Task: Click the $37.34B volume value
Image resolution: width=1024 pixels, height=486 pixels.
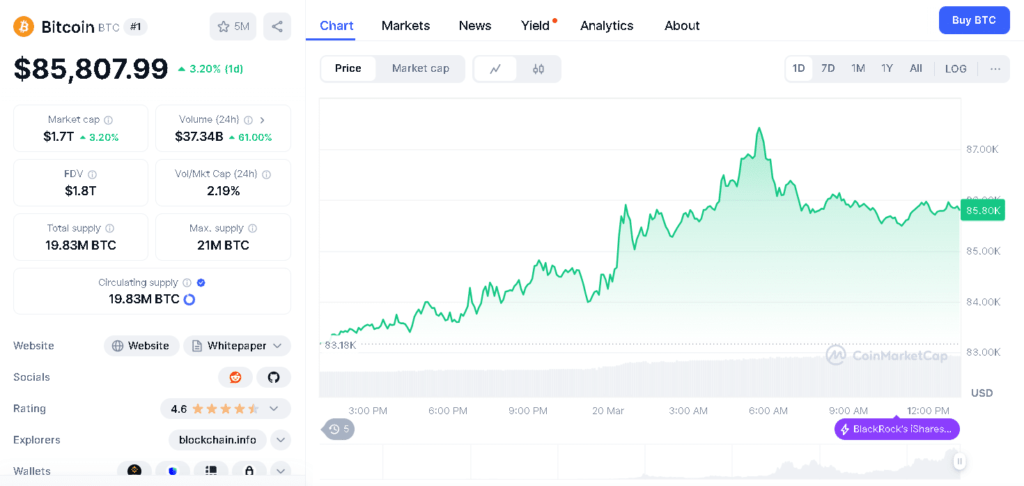Action: click(x=199, y=137)
